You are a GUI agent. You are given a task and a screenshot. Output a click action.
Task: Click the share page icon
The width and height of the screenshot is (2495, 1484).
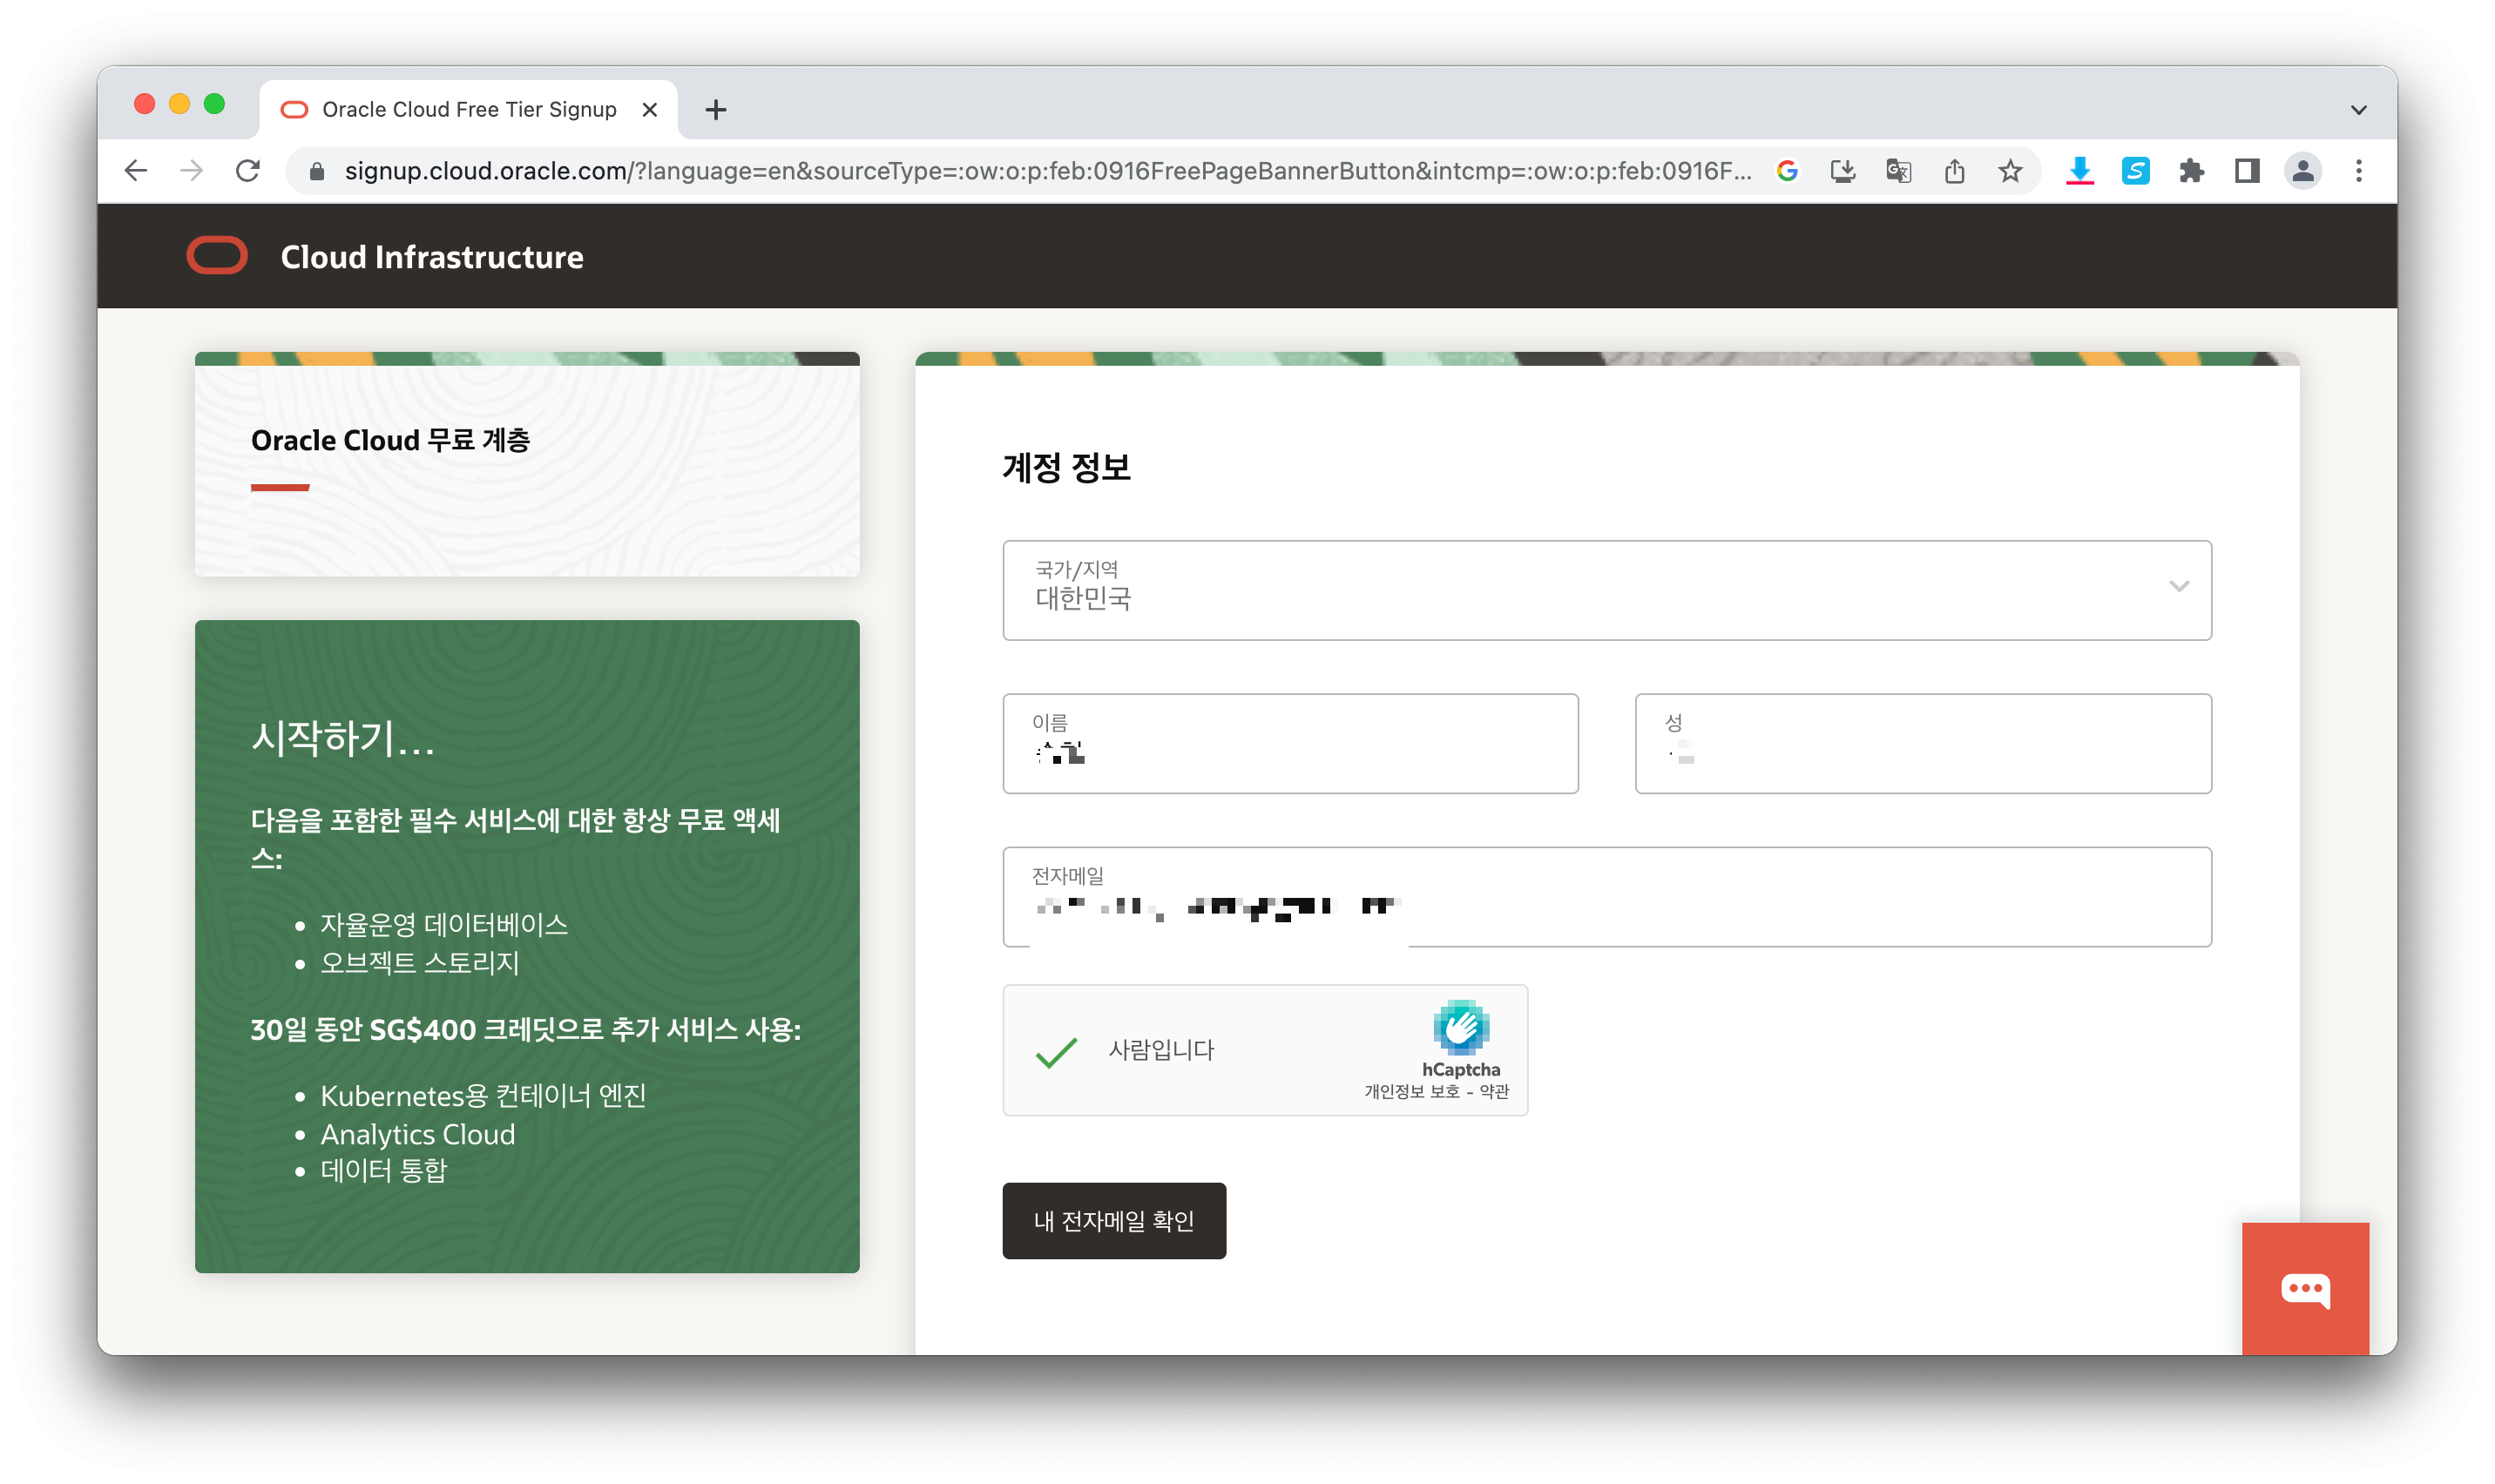click(1954, 171)
